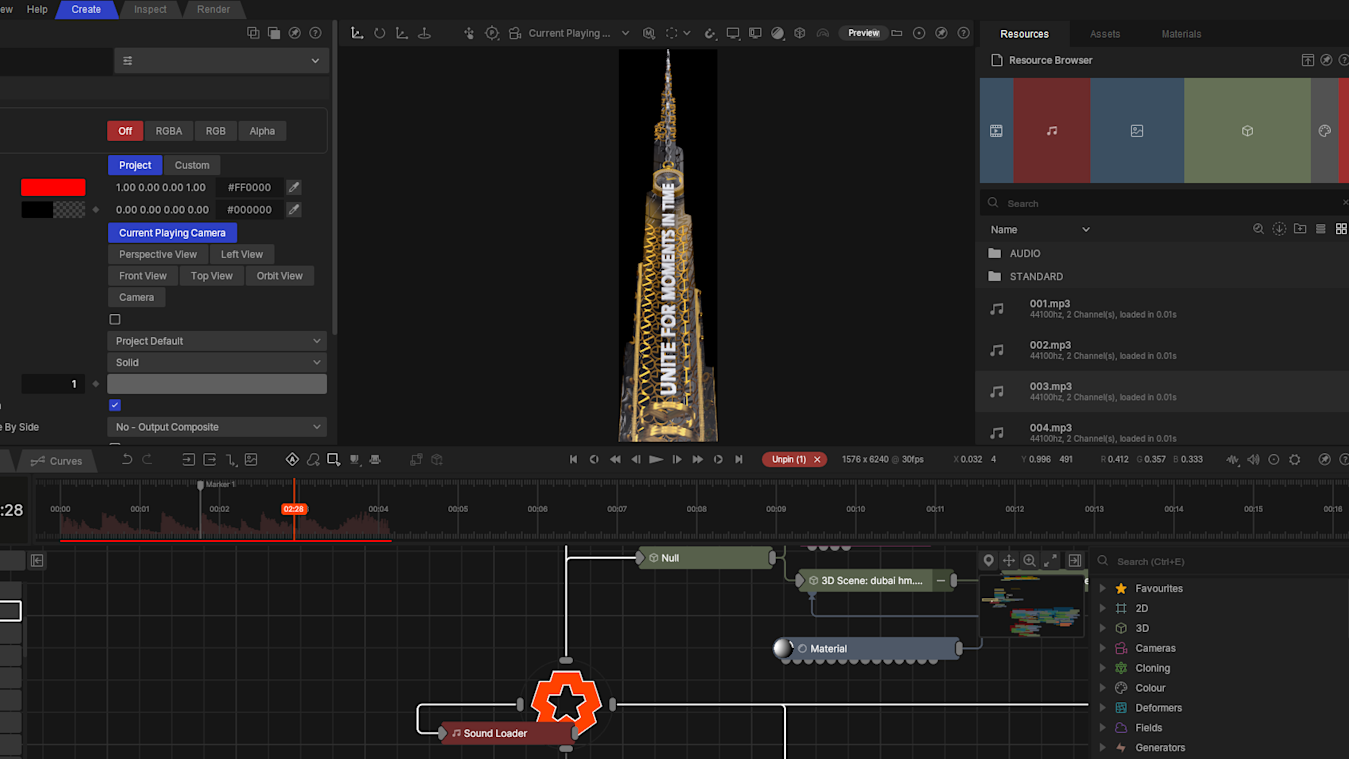The image size is (1349, 759).
Task: Select the rotate tool in viewport toolbar
Action: tap(379, 33)
